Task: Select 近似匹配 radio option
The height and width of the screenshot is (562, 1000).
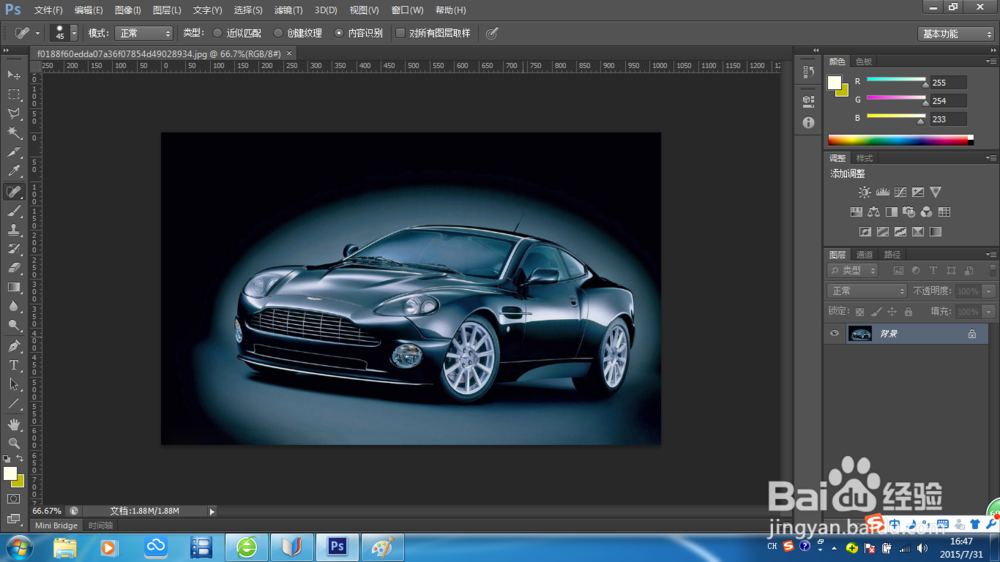Action: [217, 33]
